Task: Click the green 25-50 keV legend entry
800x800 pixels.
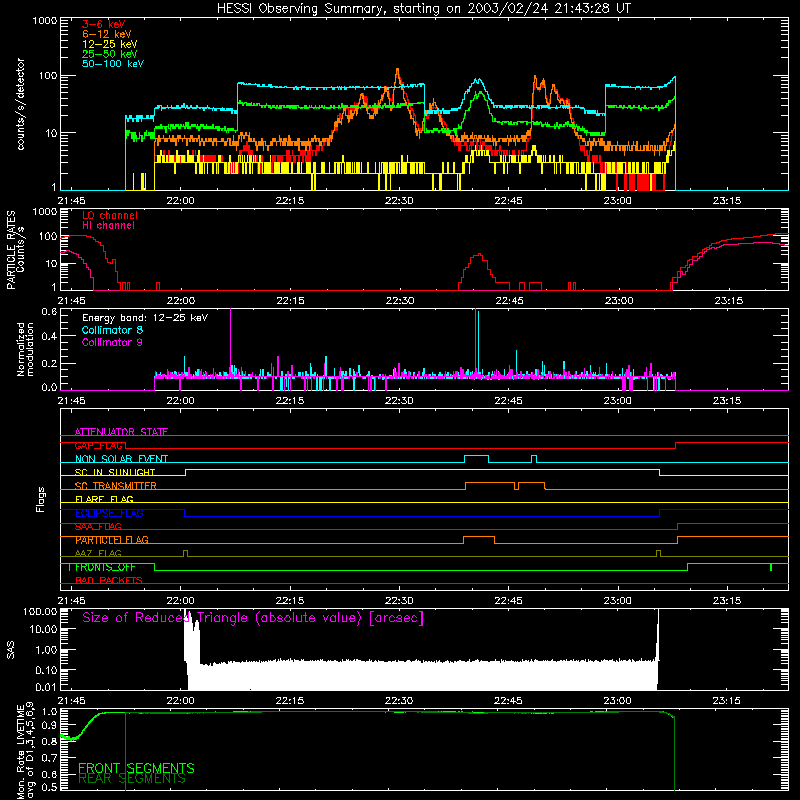Action: tap(109, 54)
